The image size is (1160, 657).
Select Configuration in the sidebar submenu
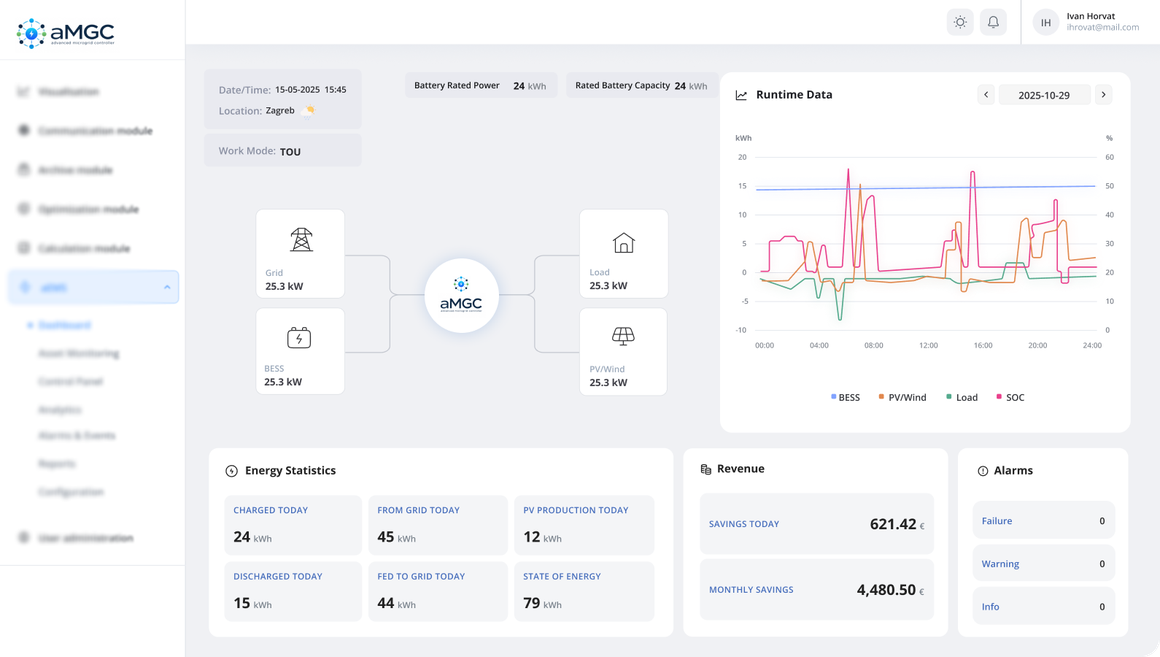71,491
